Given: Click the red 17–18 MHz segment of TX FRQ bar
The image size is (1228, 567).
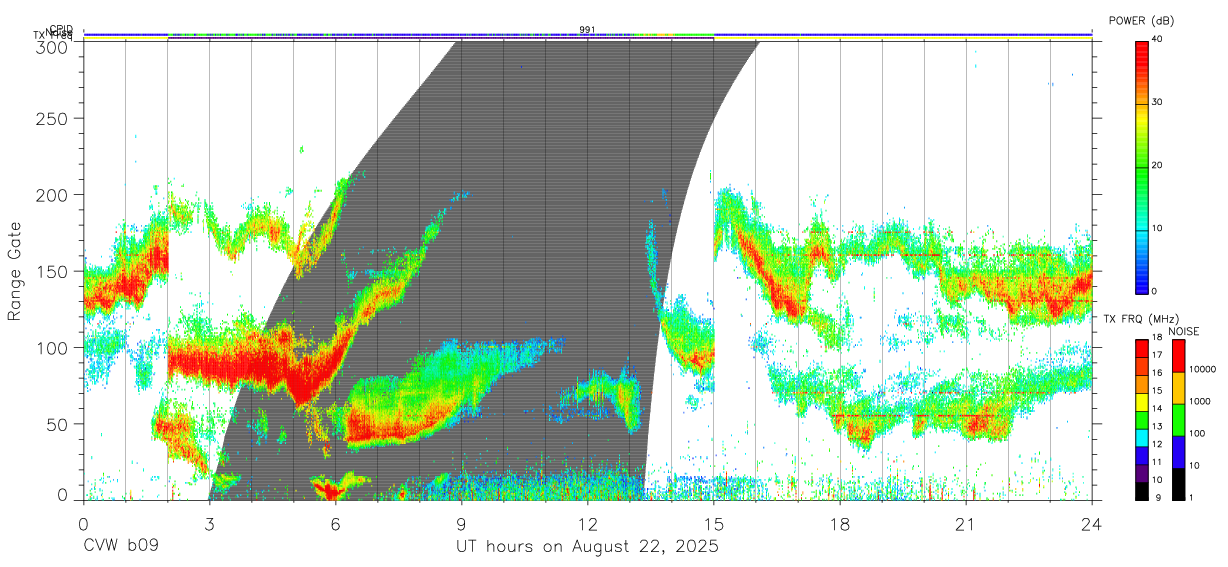Looking at the screenshot, I should pyautogui.click(x=1143, y=348).
